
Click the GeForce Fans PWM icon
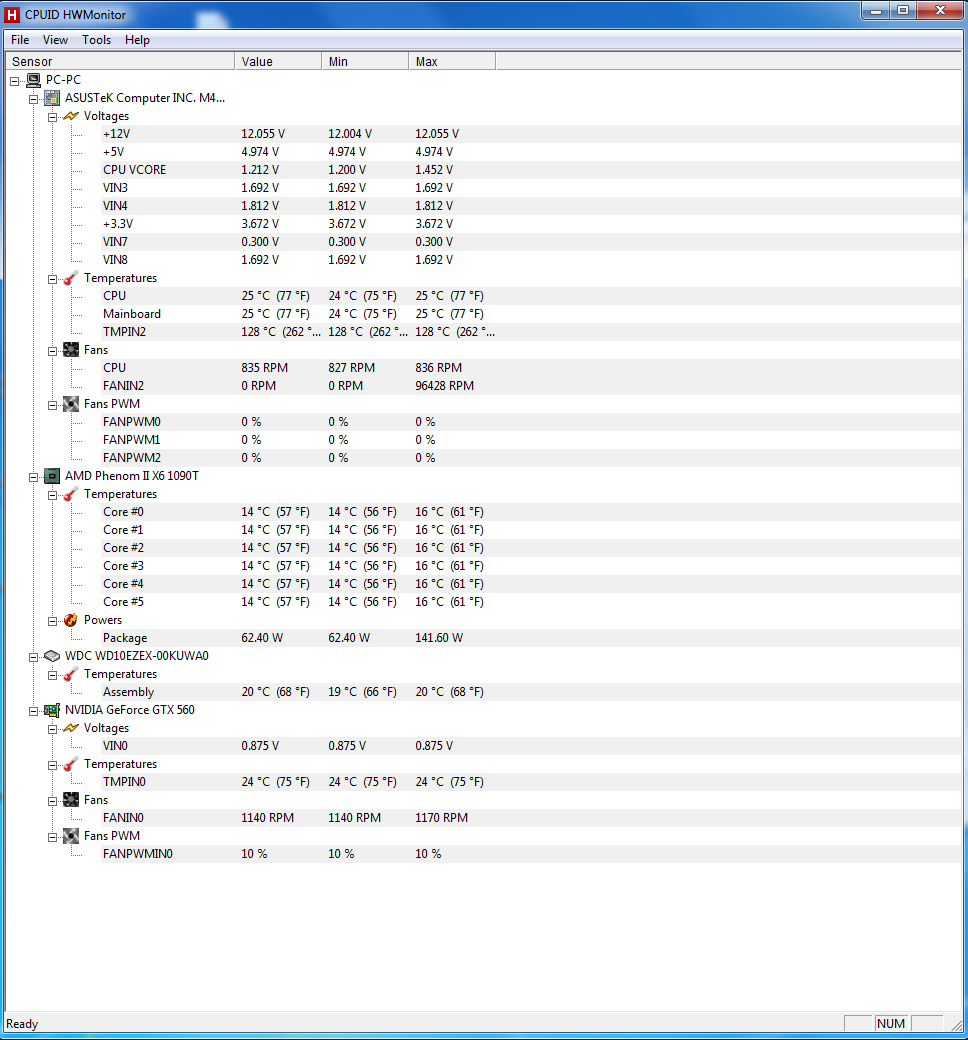(x=71, y=836)
